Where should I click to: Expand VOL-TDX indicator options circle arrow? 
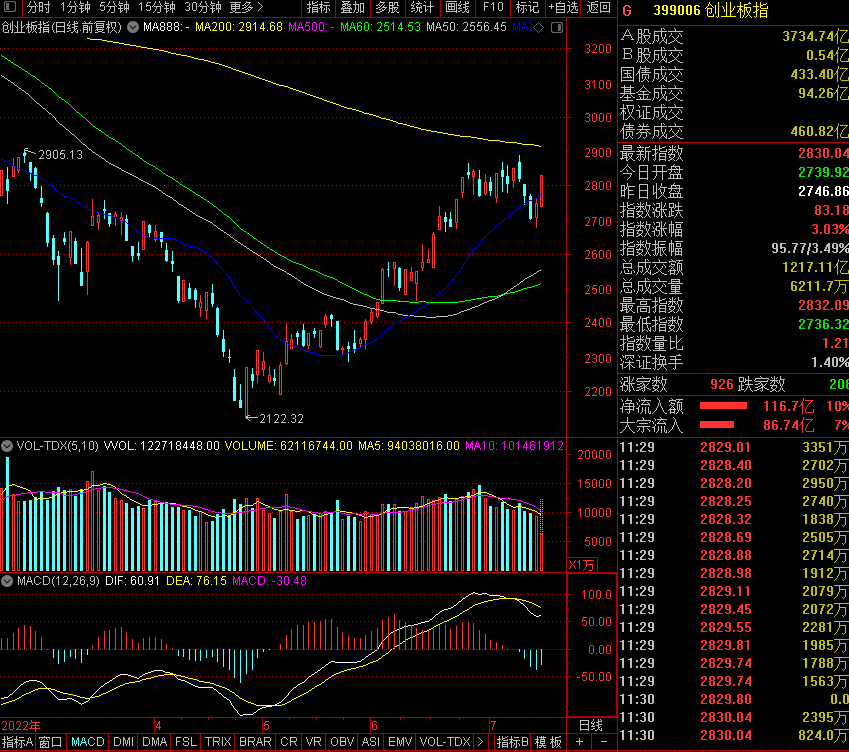[x=7, y=445]
